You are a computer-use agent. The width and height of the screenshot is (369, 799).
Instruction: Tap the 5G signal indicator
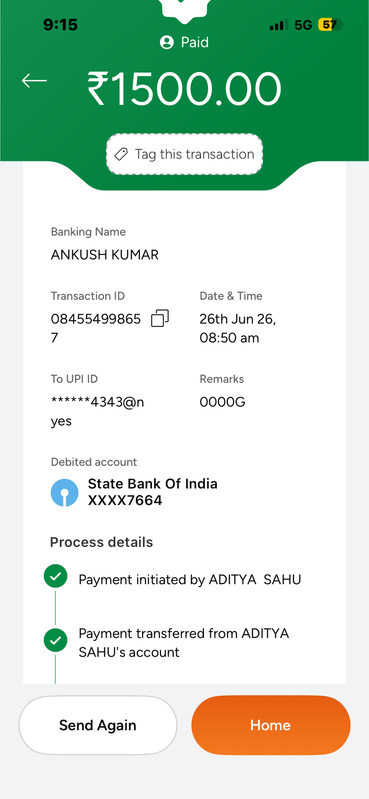tap(303, 24)
